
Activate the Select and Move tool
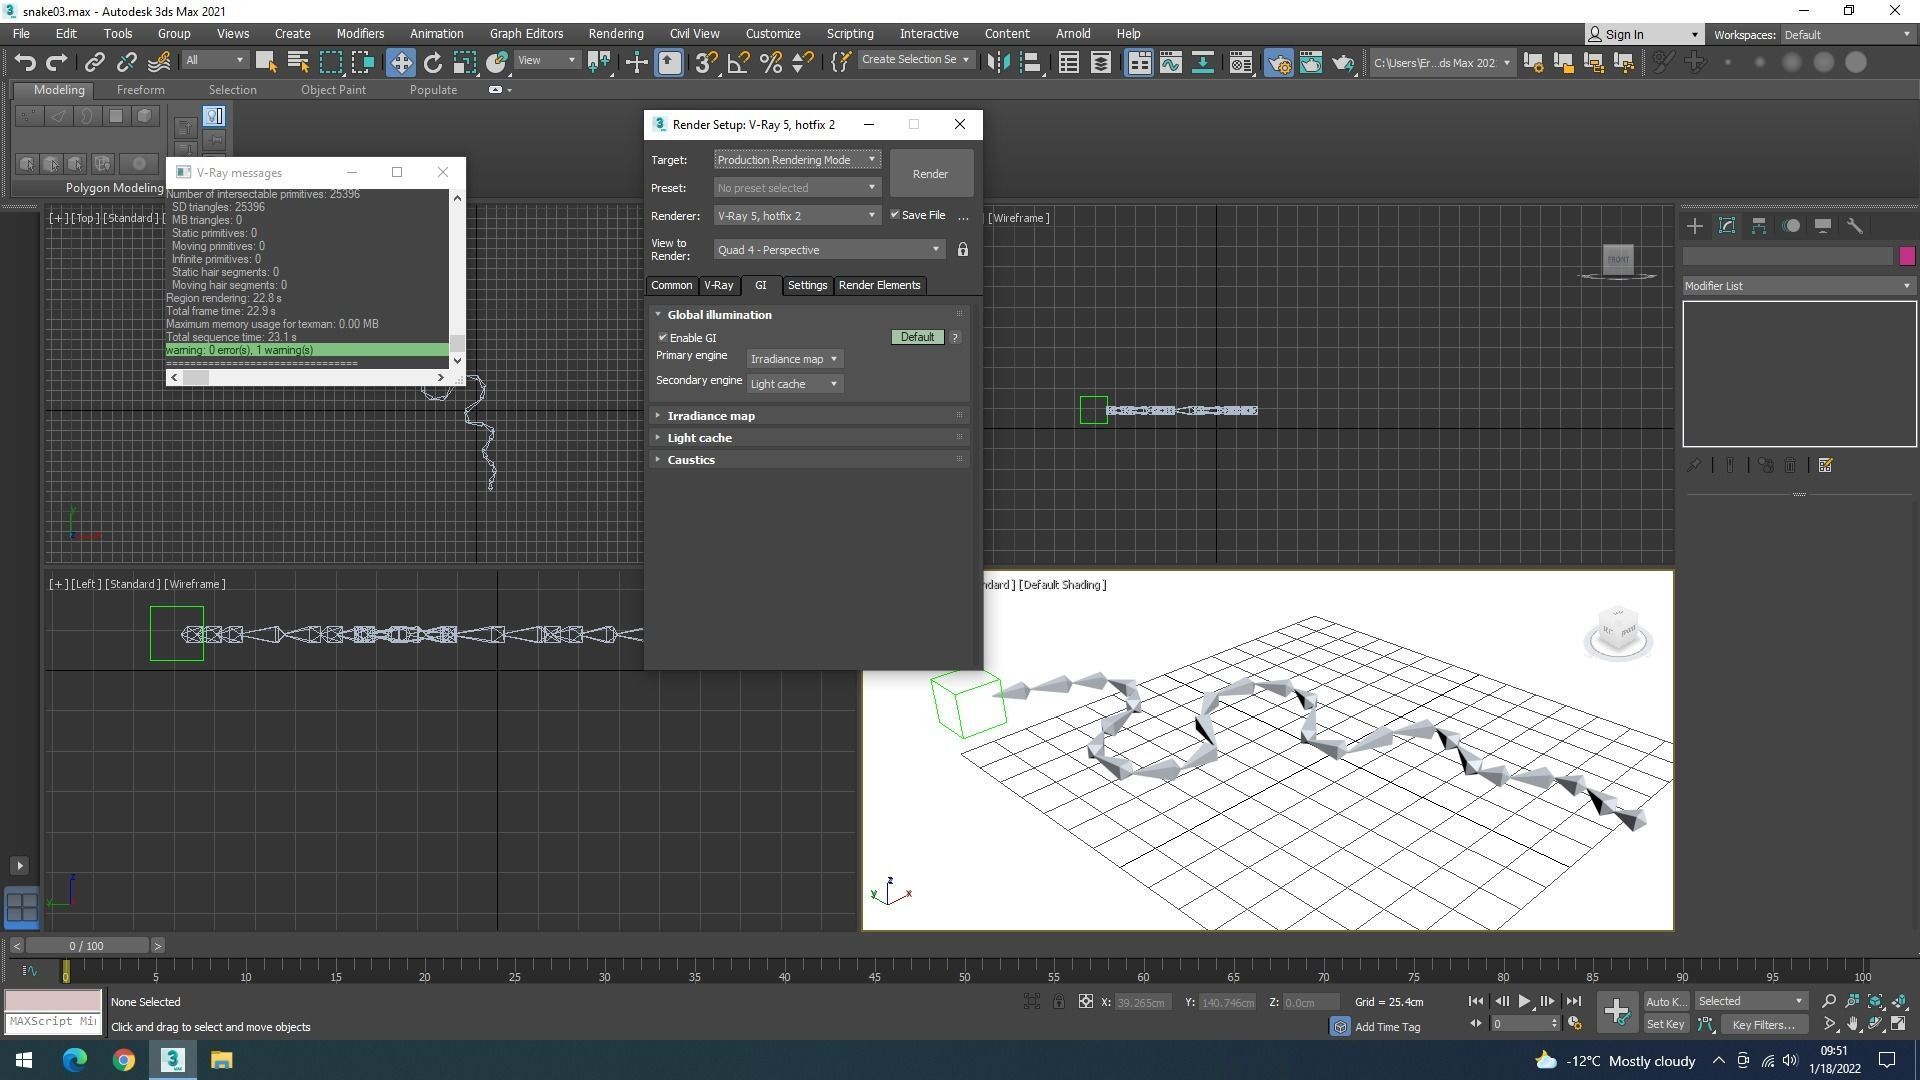pos(400,62)
